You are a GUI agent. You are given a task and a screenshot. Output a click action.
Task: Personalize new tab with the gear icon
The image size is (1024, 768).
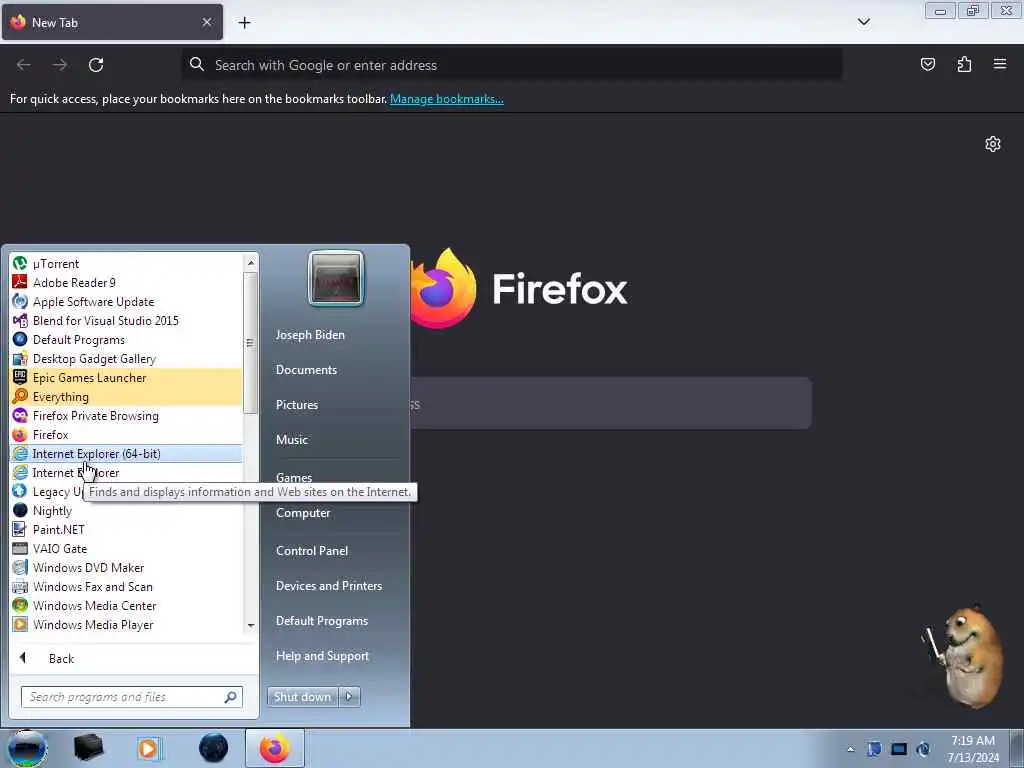coord(993,144)
